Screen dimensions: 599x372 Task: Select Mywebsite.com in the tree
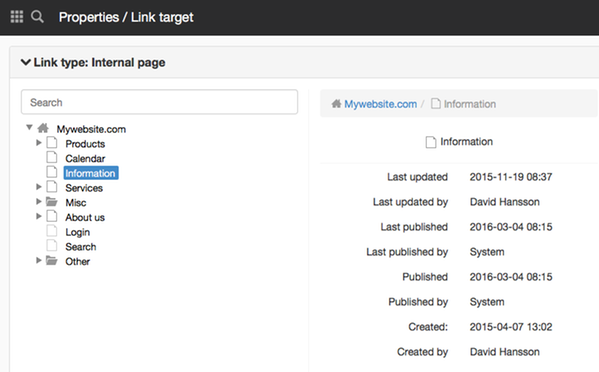(91, 129)
